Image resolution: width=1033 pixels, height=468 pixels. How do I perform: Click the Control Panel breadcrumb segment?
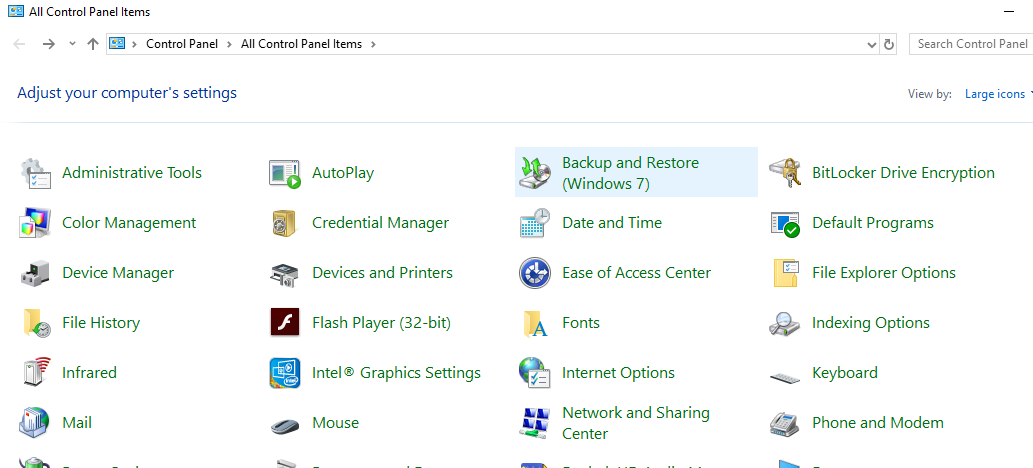[182, 44]
